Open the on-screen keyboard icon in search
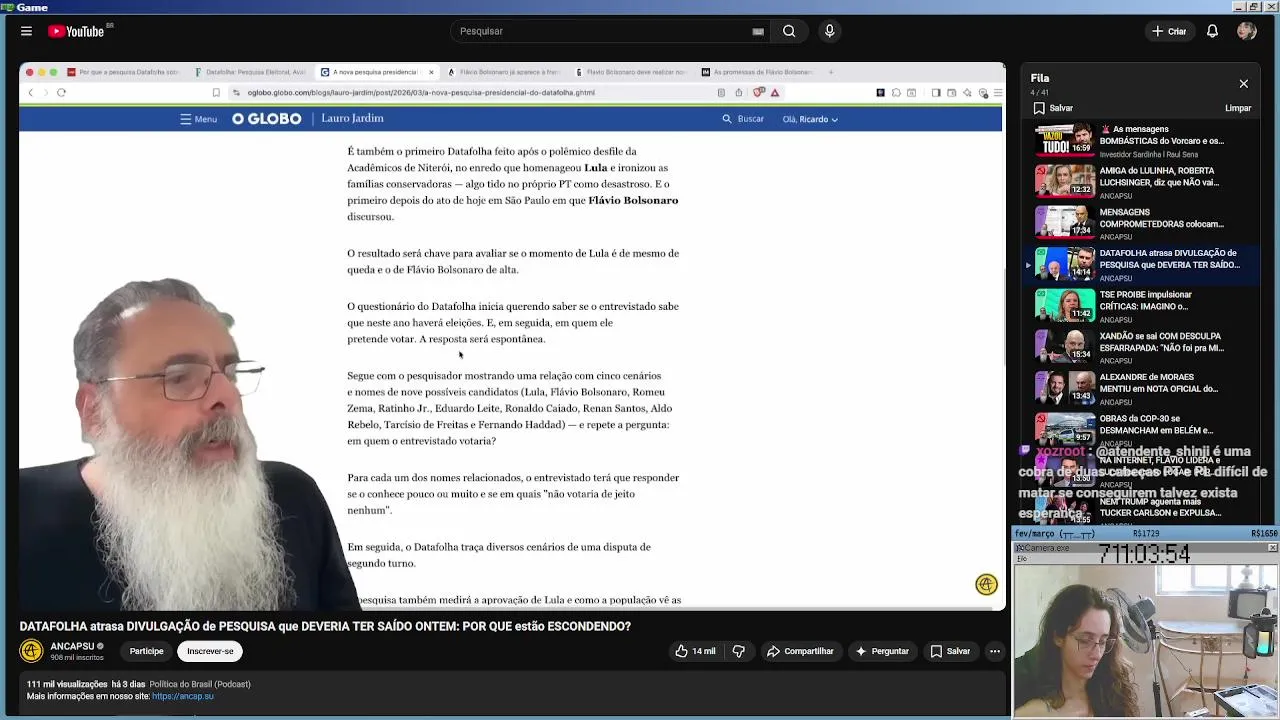1280x720 pixels. pyautogui.click(x=758, y=31)
